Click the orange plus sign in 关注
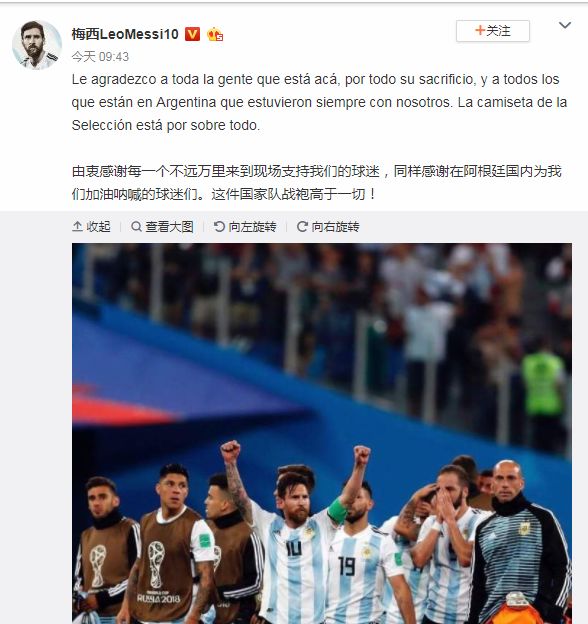588x624 pixels. [480, 31]
